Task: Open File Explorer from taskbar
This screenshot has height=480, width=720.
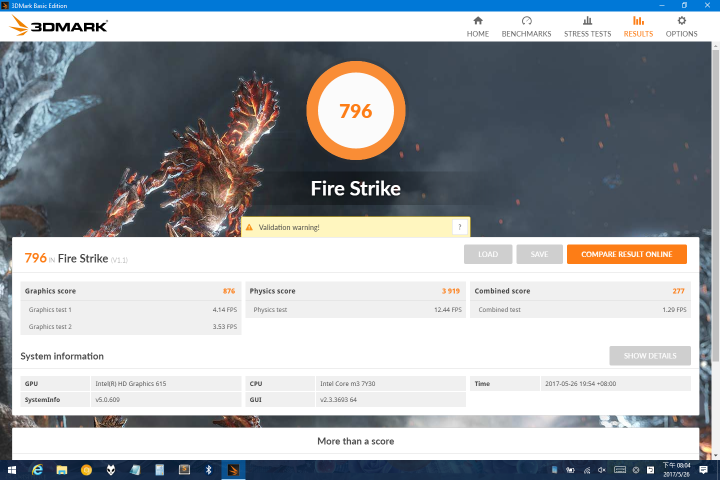Action: point(62,470)
